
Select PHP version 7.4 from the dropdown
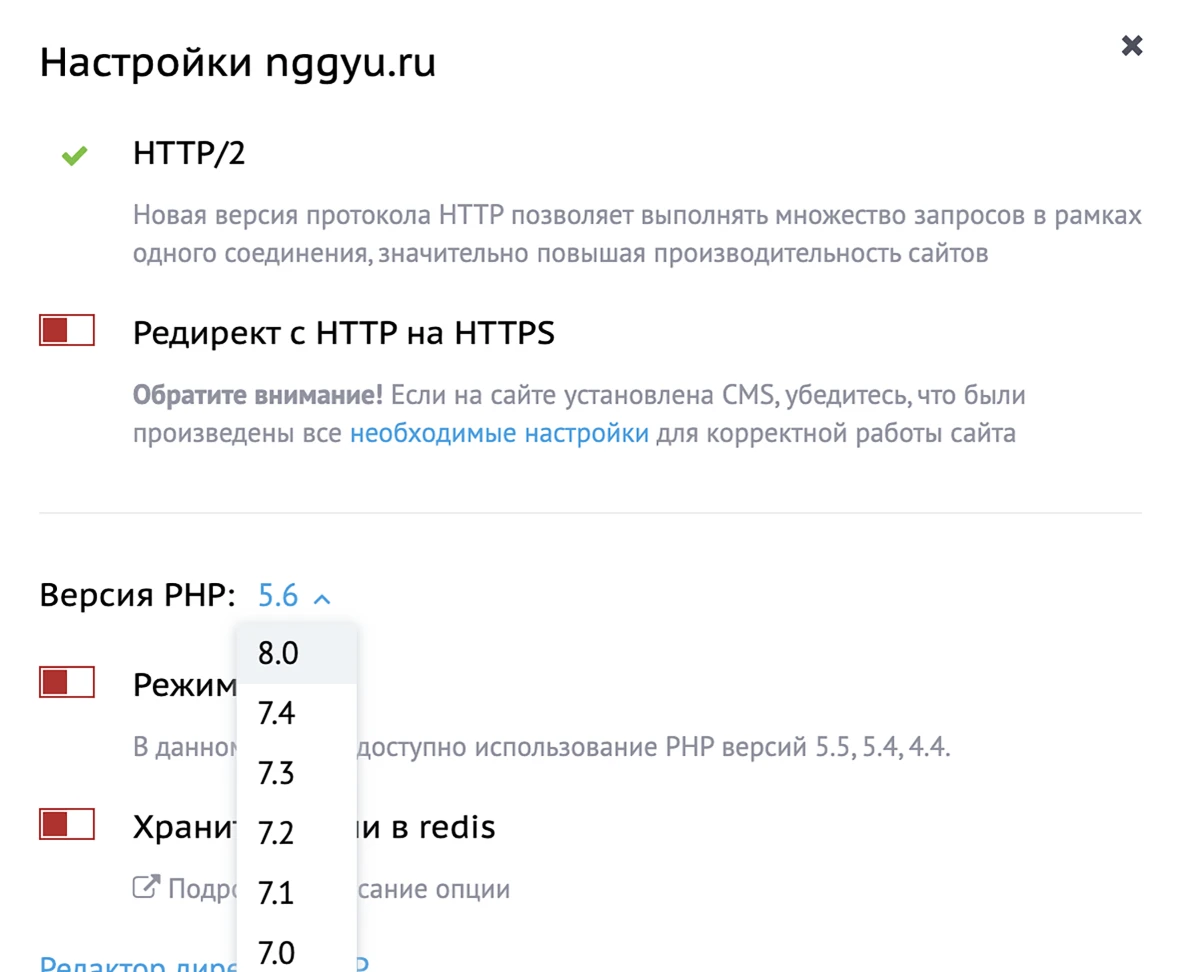point(276,712)
